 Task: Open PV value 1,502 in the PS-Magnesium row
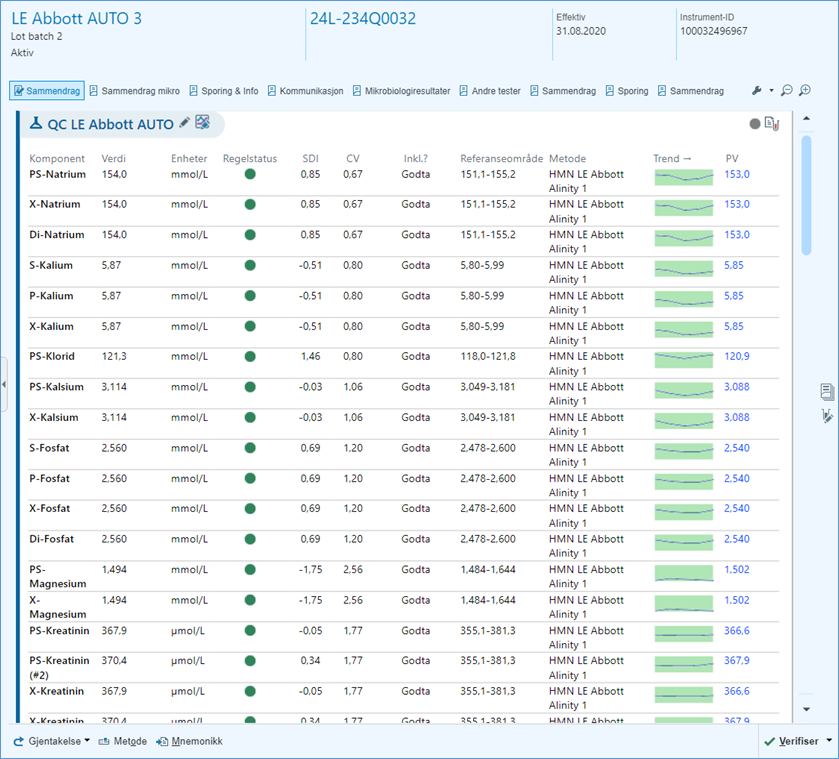click(x=737, y=570)
